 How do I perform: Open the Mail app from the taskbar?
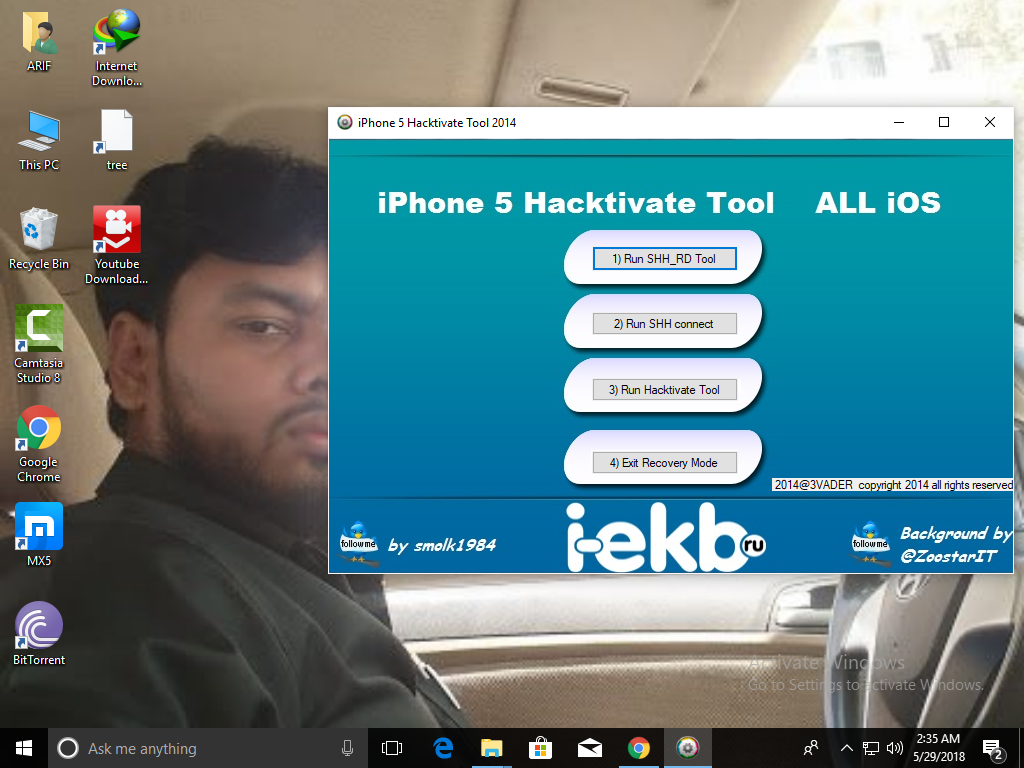click(590, 748)
